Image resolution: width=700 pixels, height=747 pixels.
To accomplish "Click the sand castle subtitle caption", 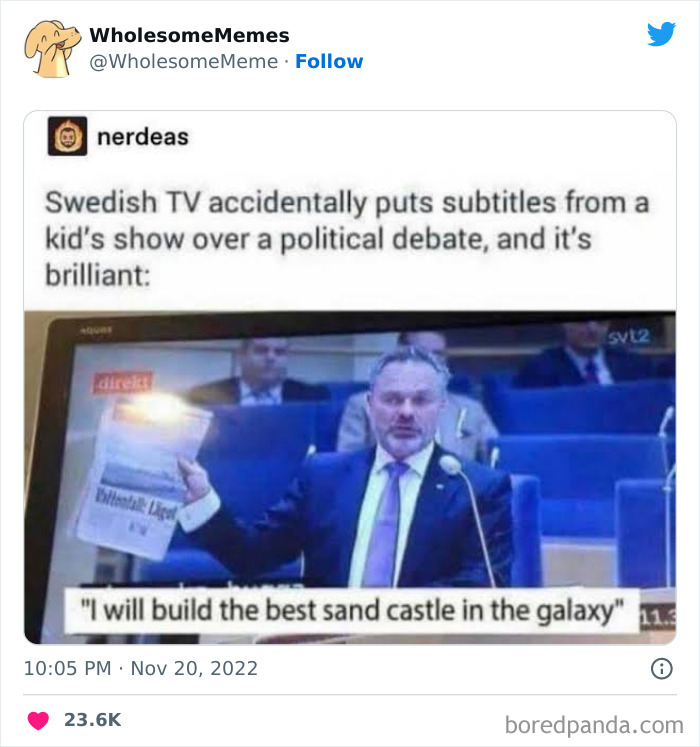I will [x=351, y=611].
